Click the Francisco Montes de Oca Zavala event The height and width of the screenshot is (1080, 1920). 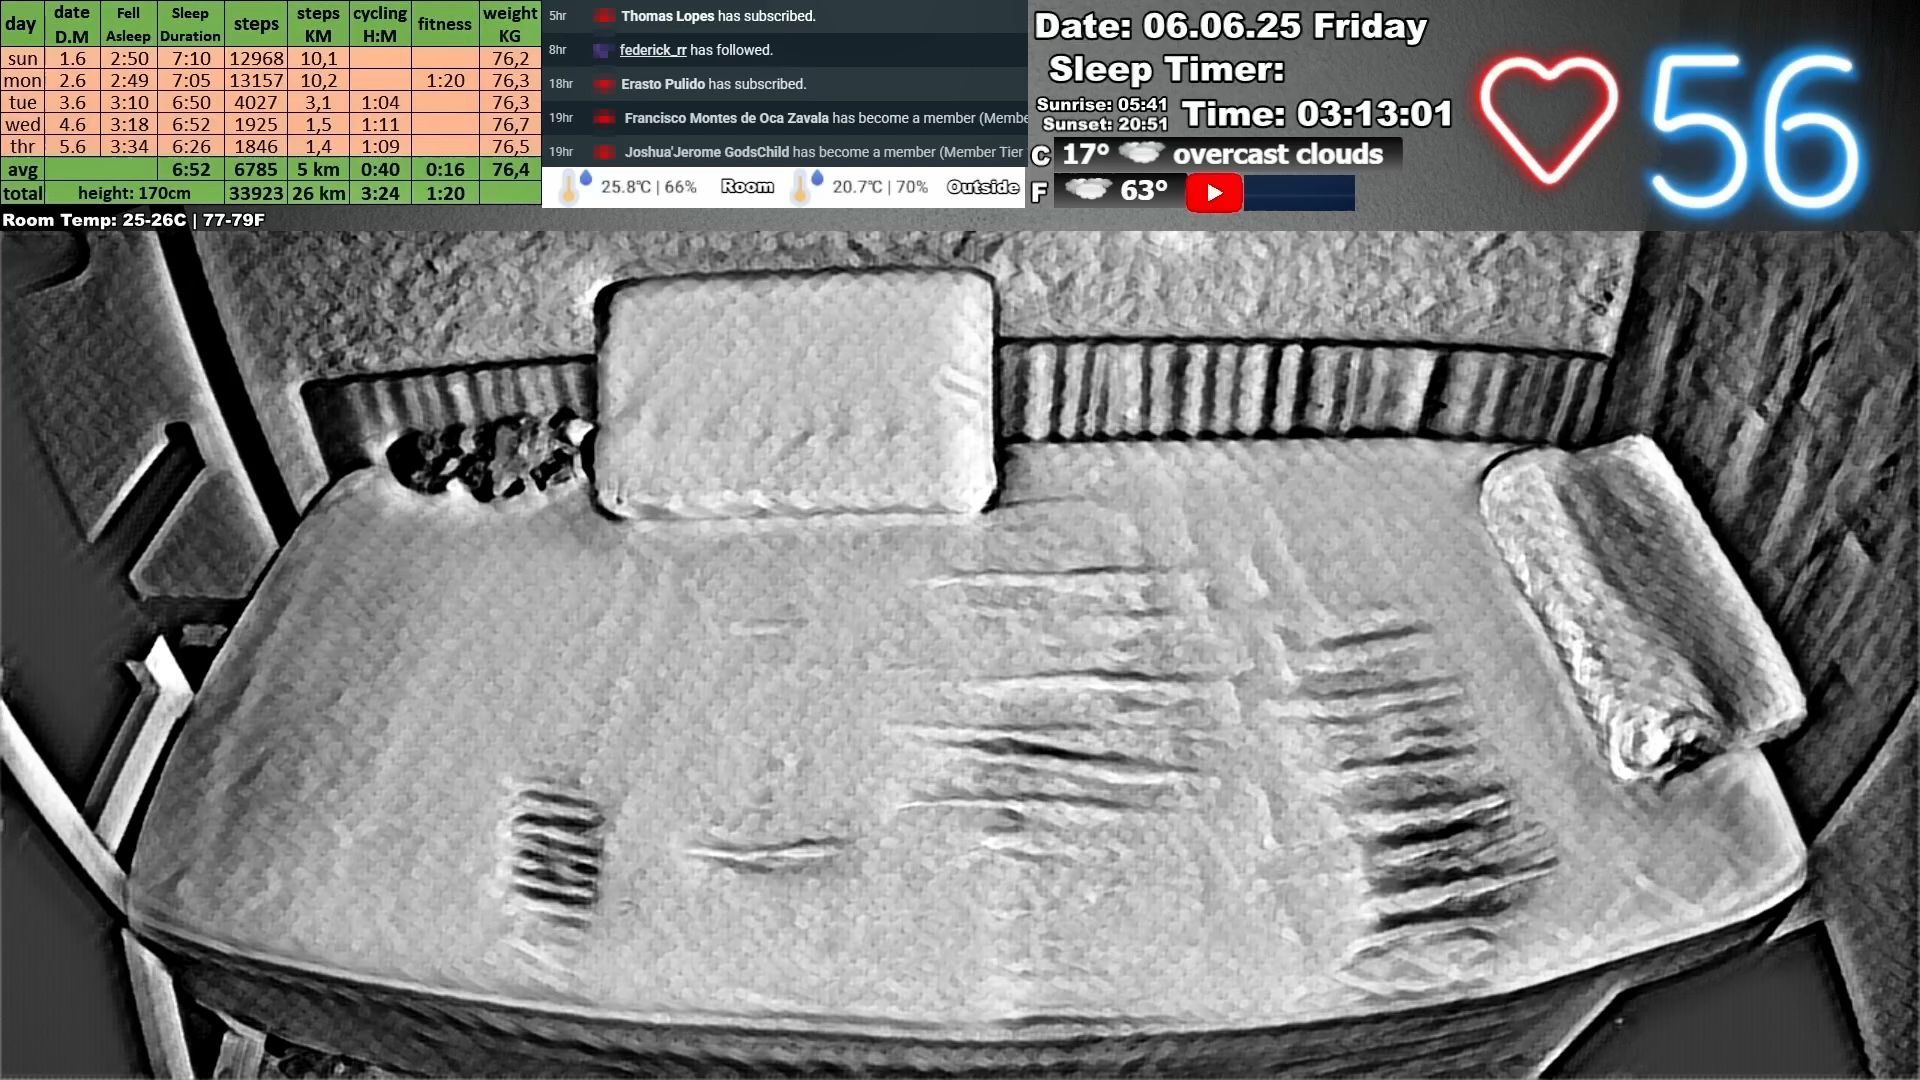(x=825, y=118)
